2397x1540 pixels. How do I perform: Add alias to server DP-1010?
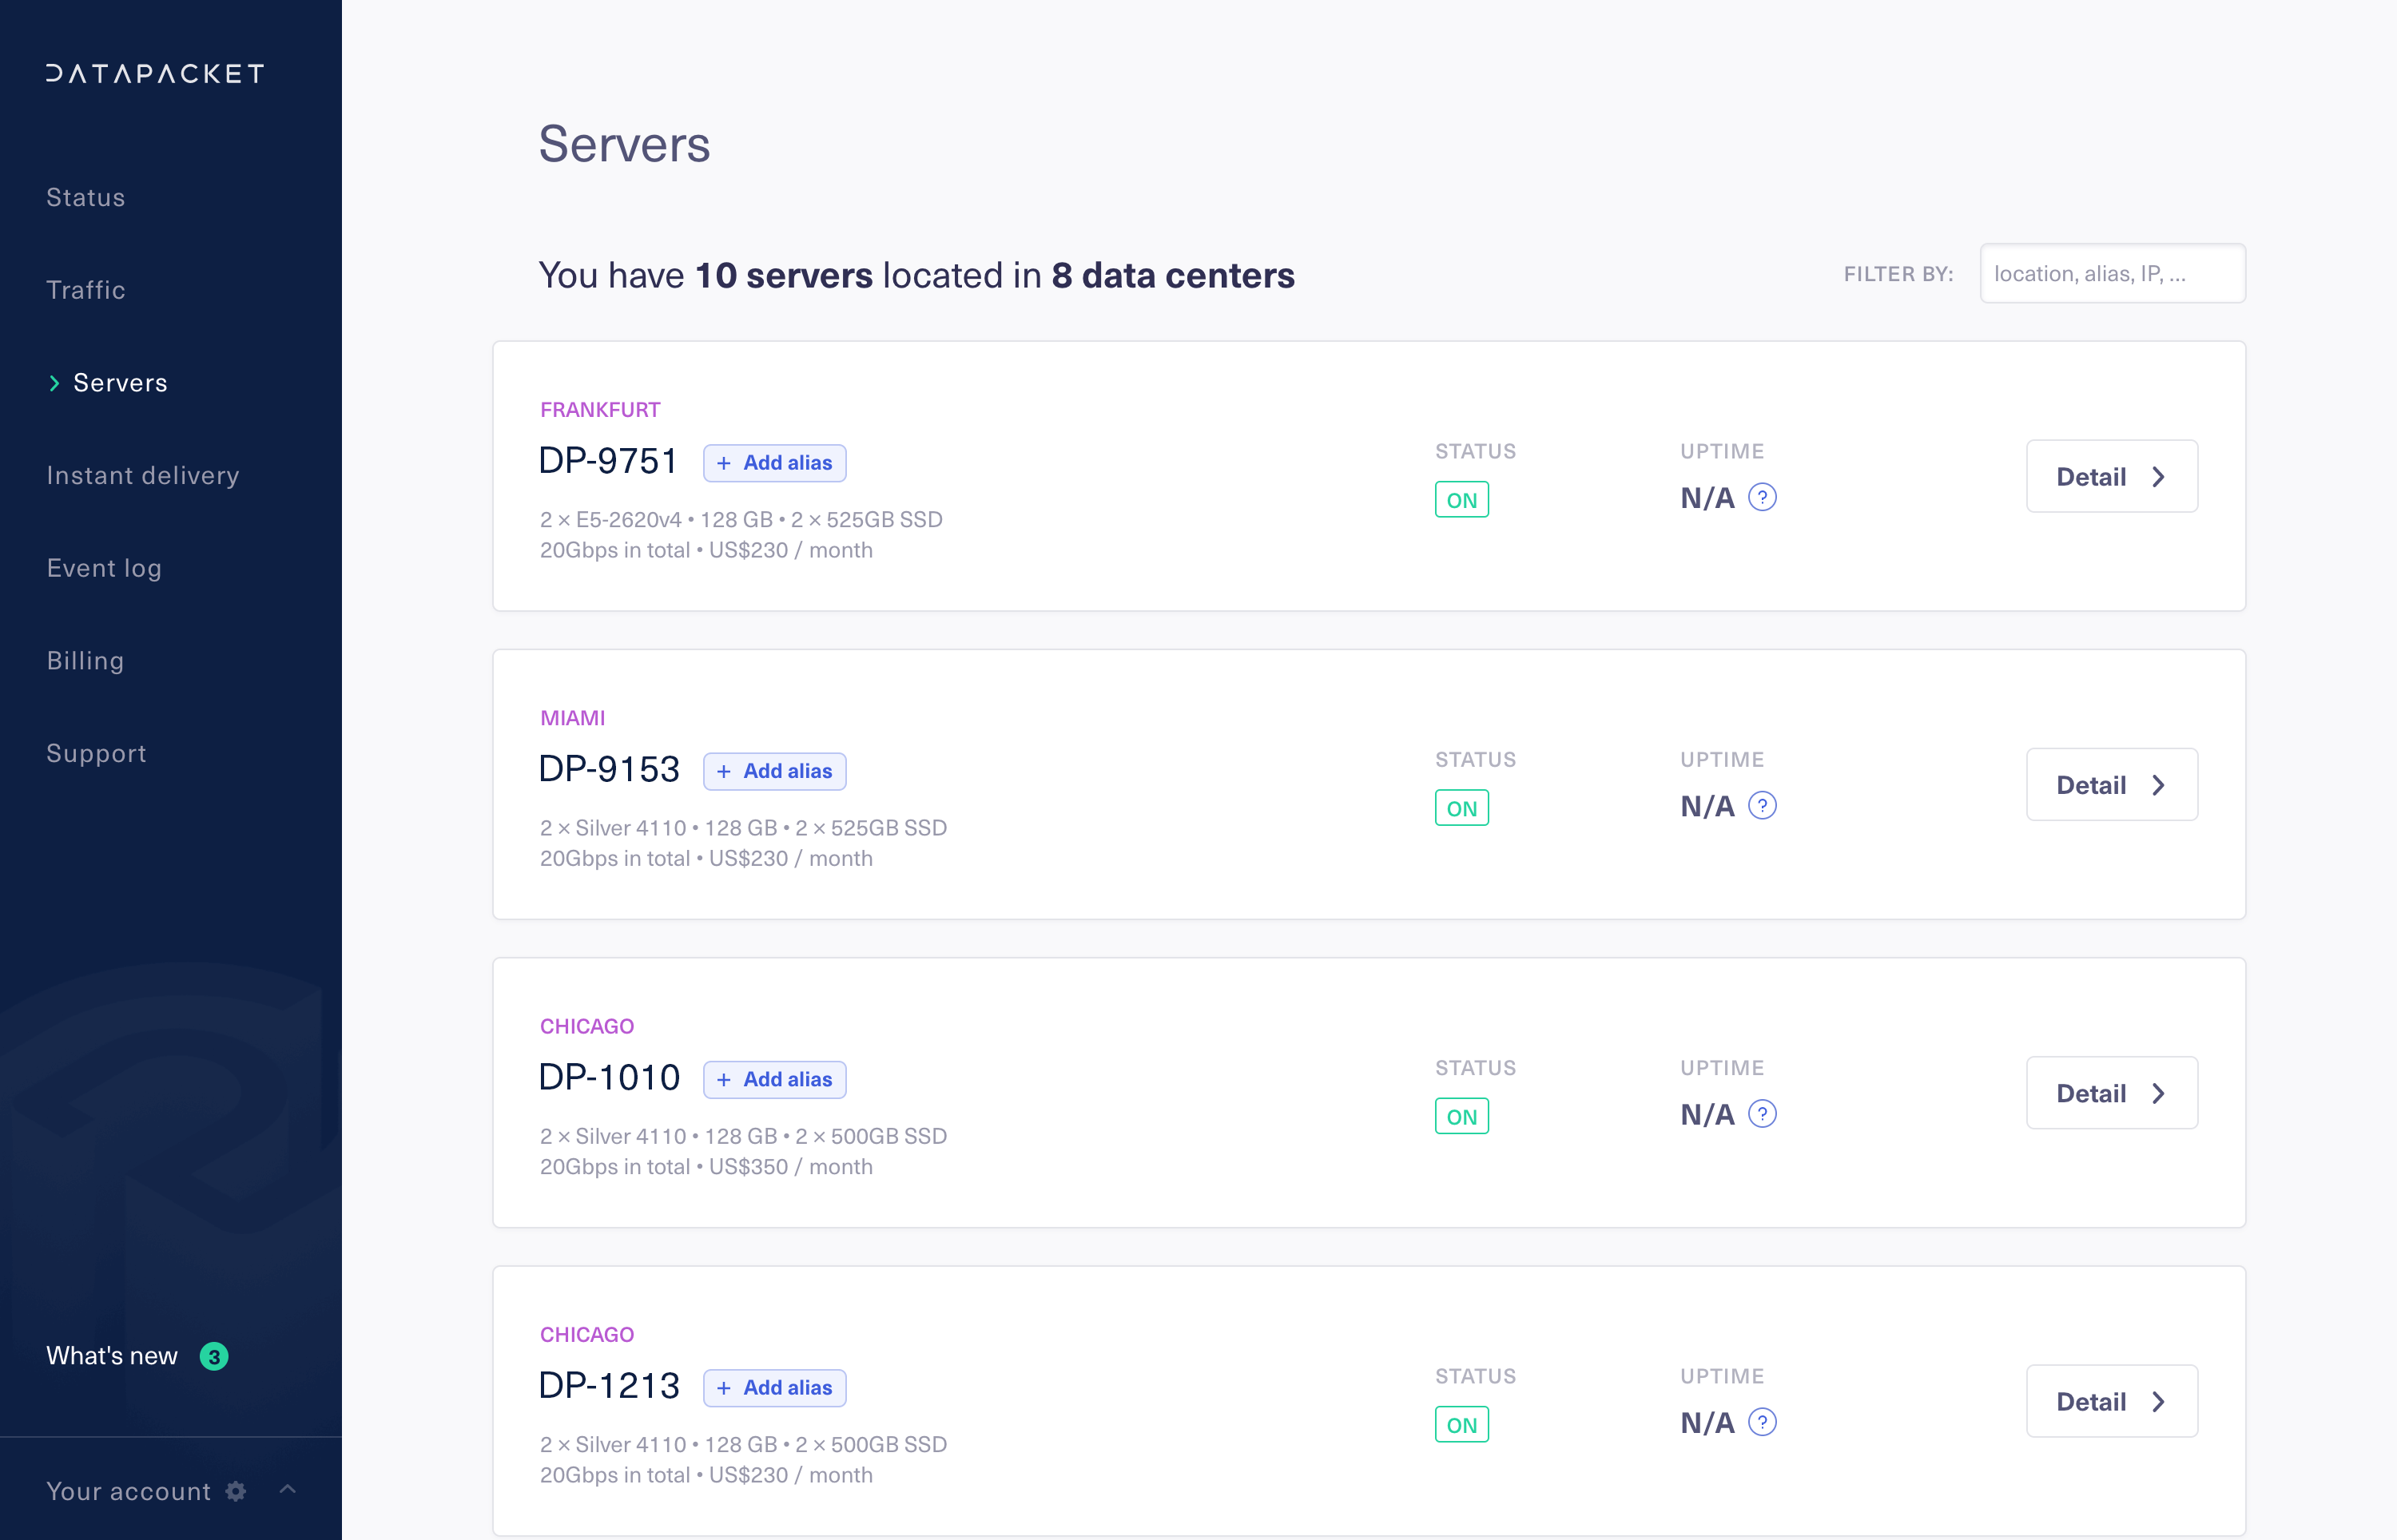click(x=774, y=1079)
